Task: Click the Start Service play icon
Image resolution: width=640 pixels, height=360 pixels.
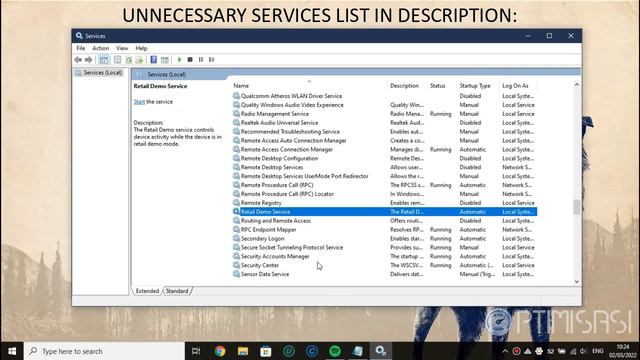Action: click(180, 60)
